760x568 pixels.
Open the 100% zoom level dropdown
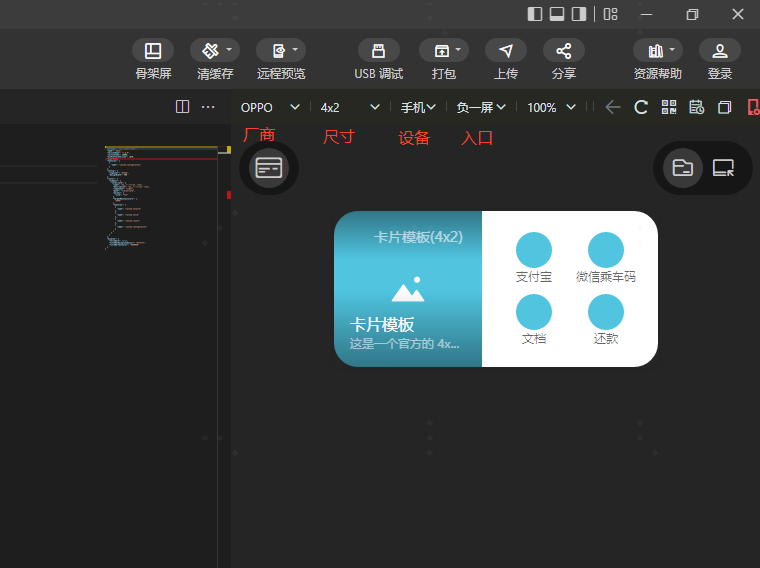[x=552, y=107]
